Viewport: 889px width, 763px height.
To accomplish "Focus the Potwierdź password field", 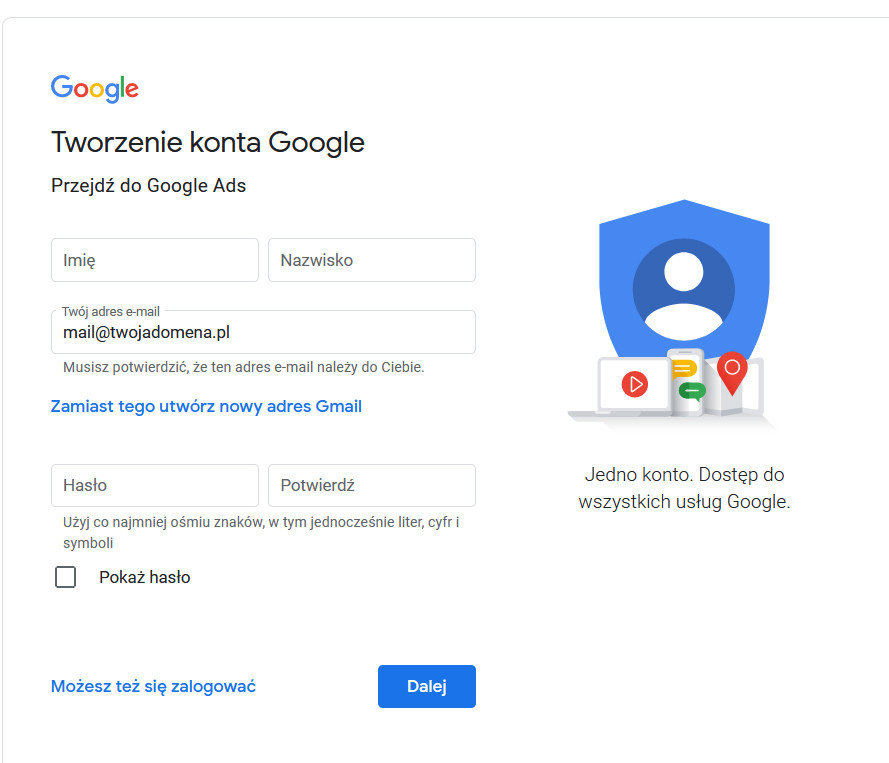I will pos(372,485).
